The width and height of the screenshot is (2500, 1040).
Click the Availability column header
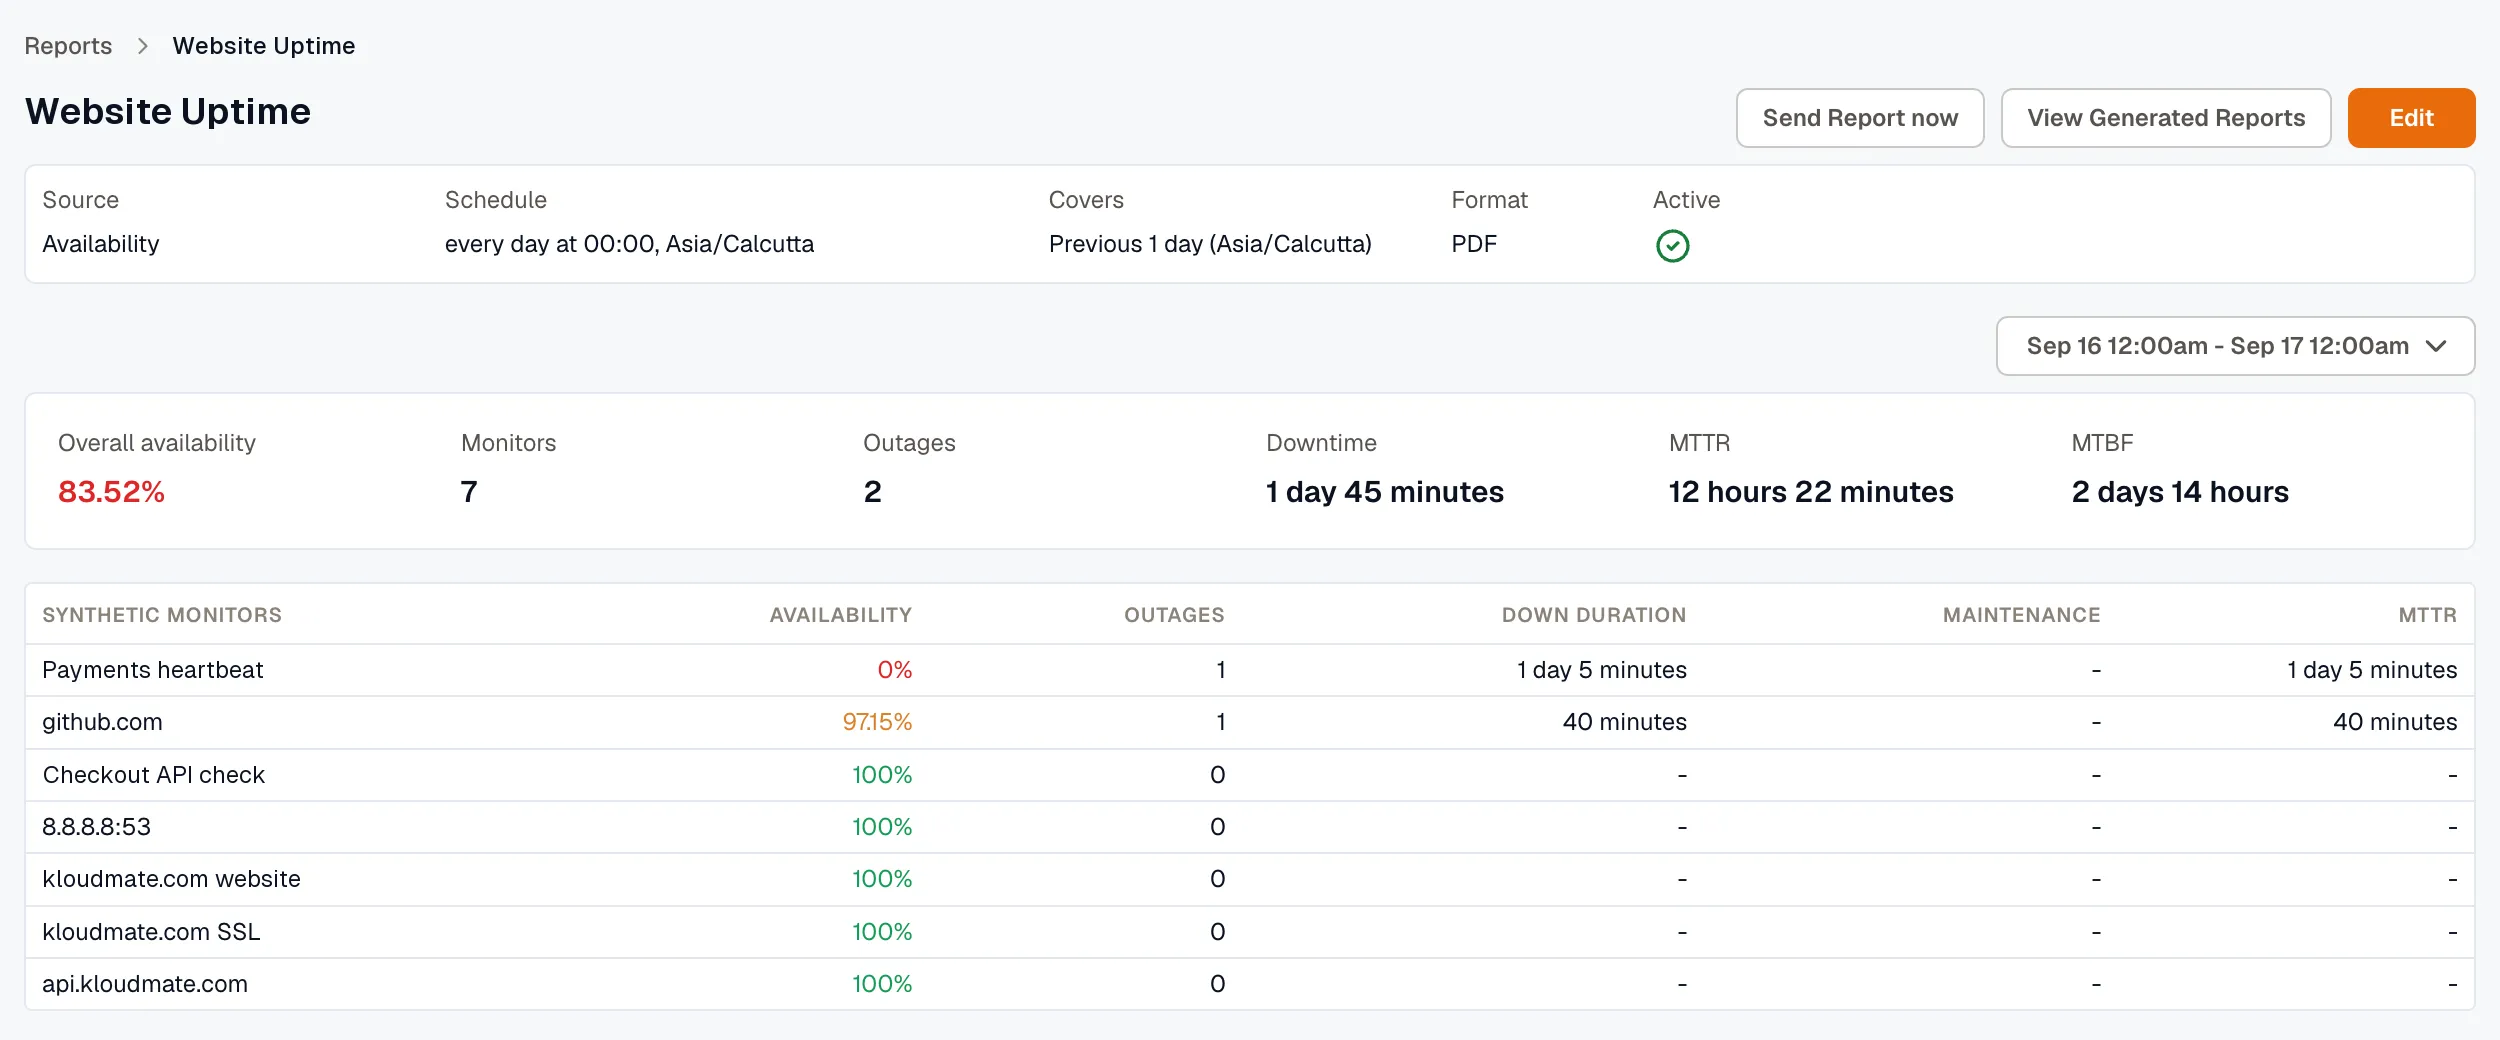coord(840,615)
